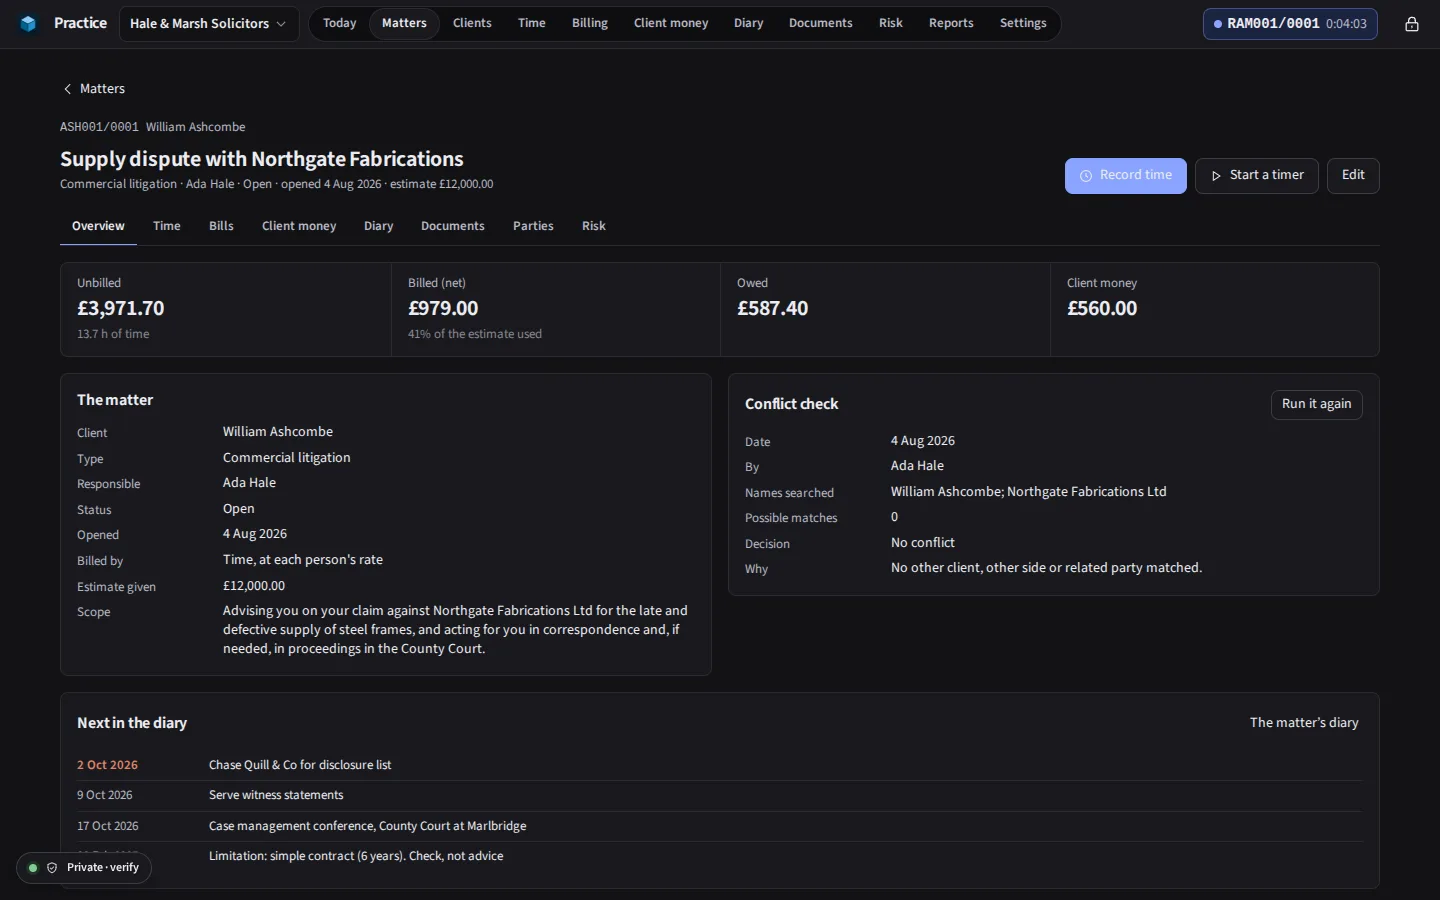
Task: Switch to the matter's Risk tab
Action: (x=594, y=226)
